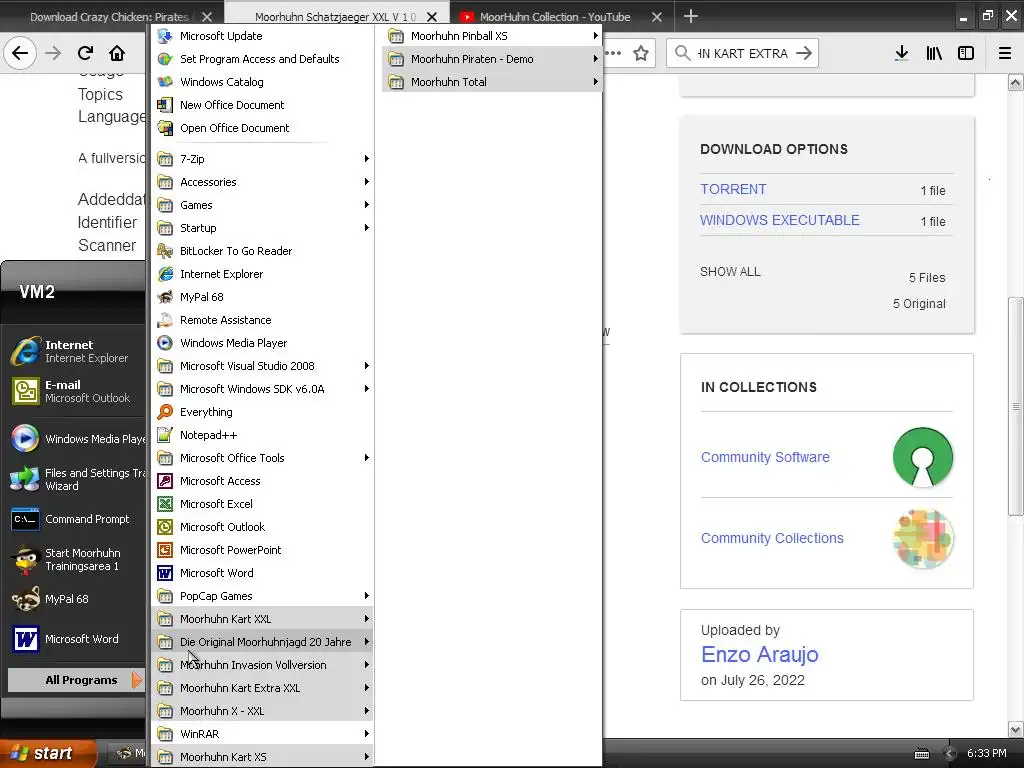Viewport: 1024px width, 768px height.
Task: Open Microsoft PowerPoint from programs list
Action: pos(262,550)
